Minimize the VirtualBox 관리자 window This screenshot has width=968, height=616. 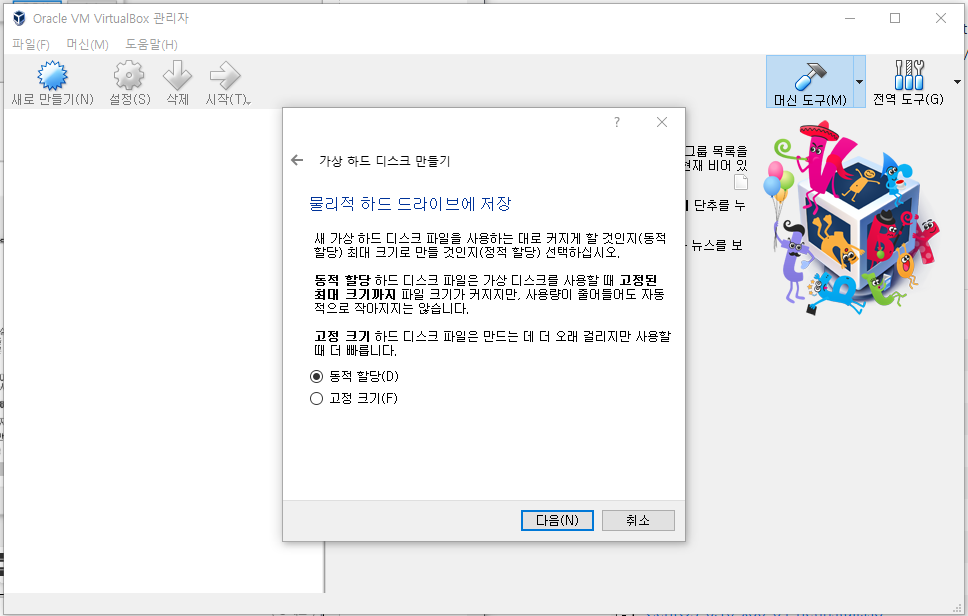(x=850, y=19)
